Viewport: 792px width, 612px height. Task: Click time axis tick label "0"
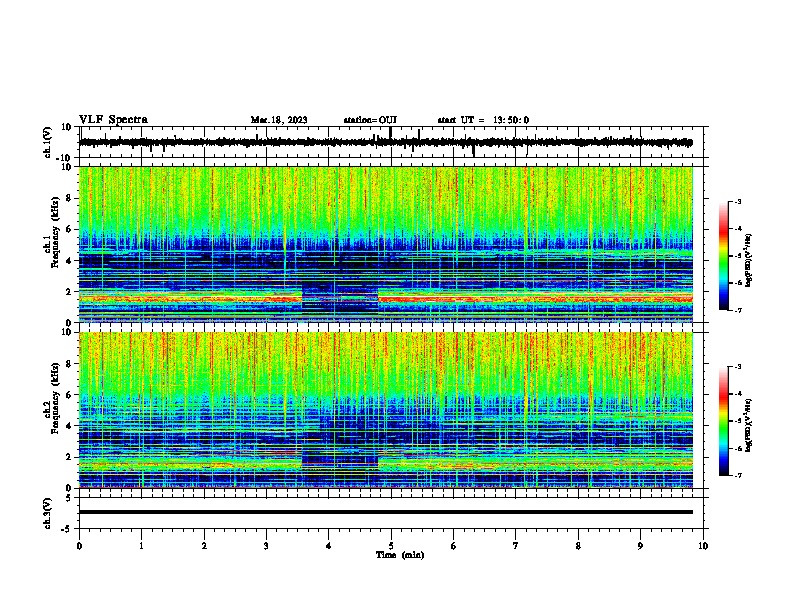tap(79, 546)
